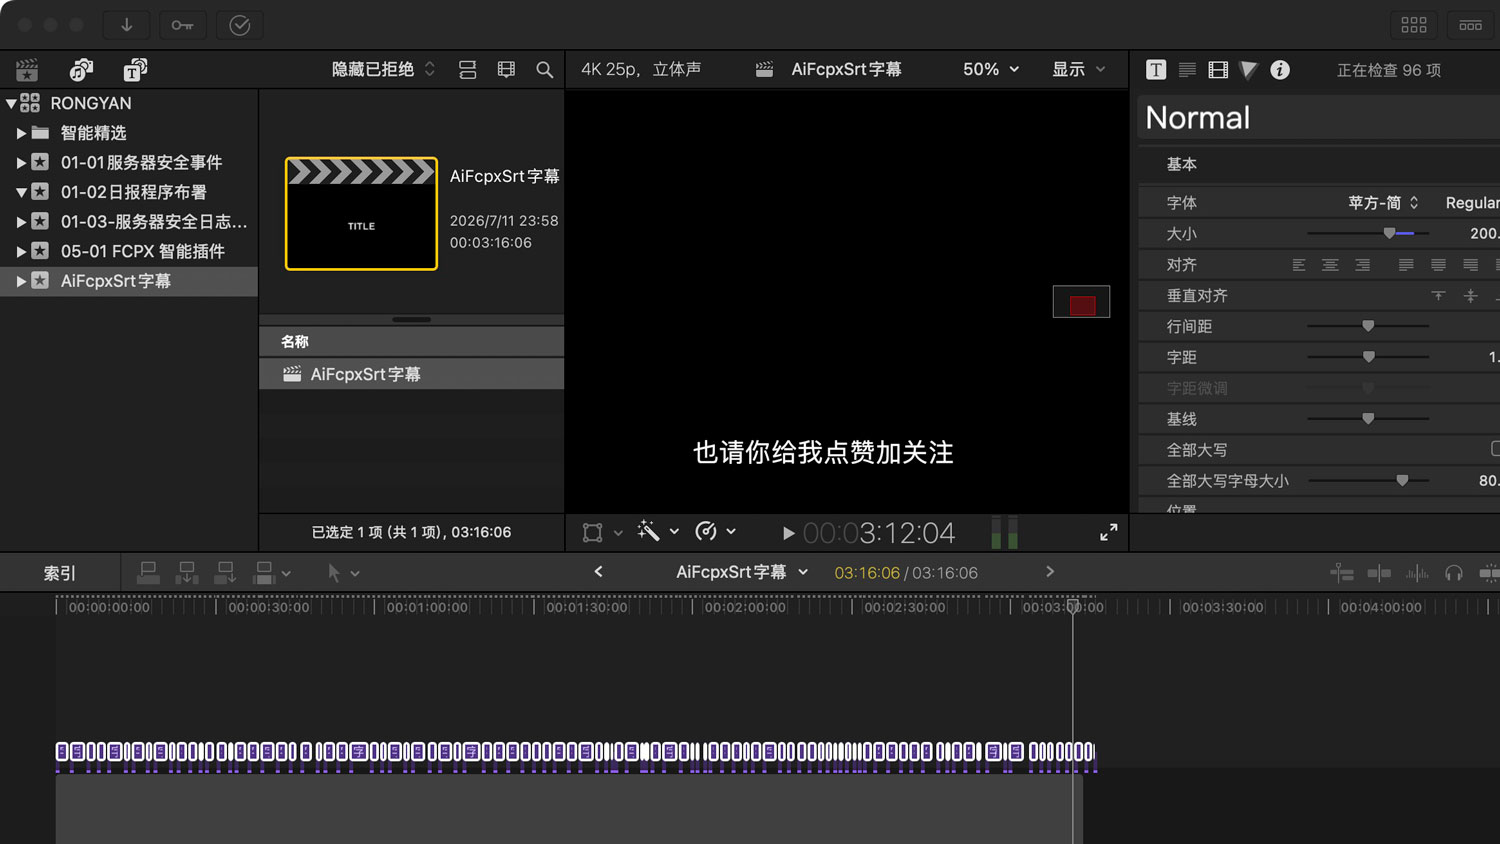Show the Photos and Audio sidebar
The height and width of the screenshot is (844, 1500).
pos(81,70)
